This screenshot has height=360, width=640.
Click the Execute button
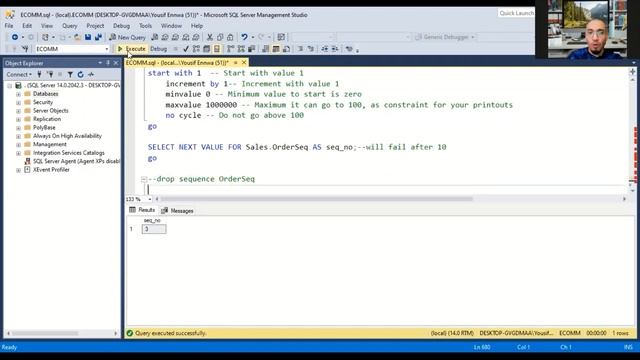131,49
